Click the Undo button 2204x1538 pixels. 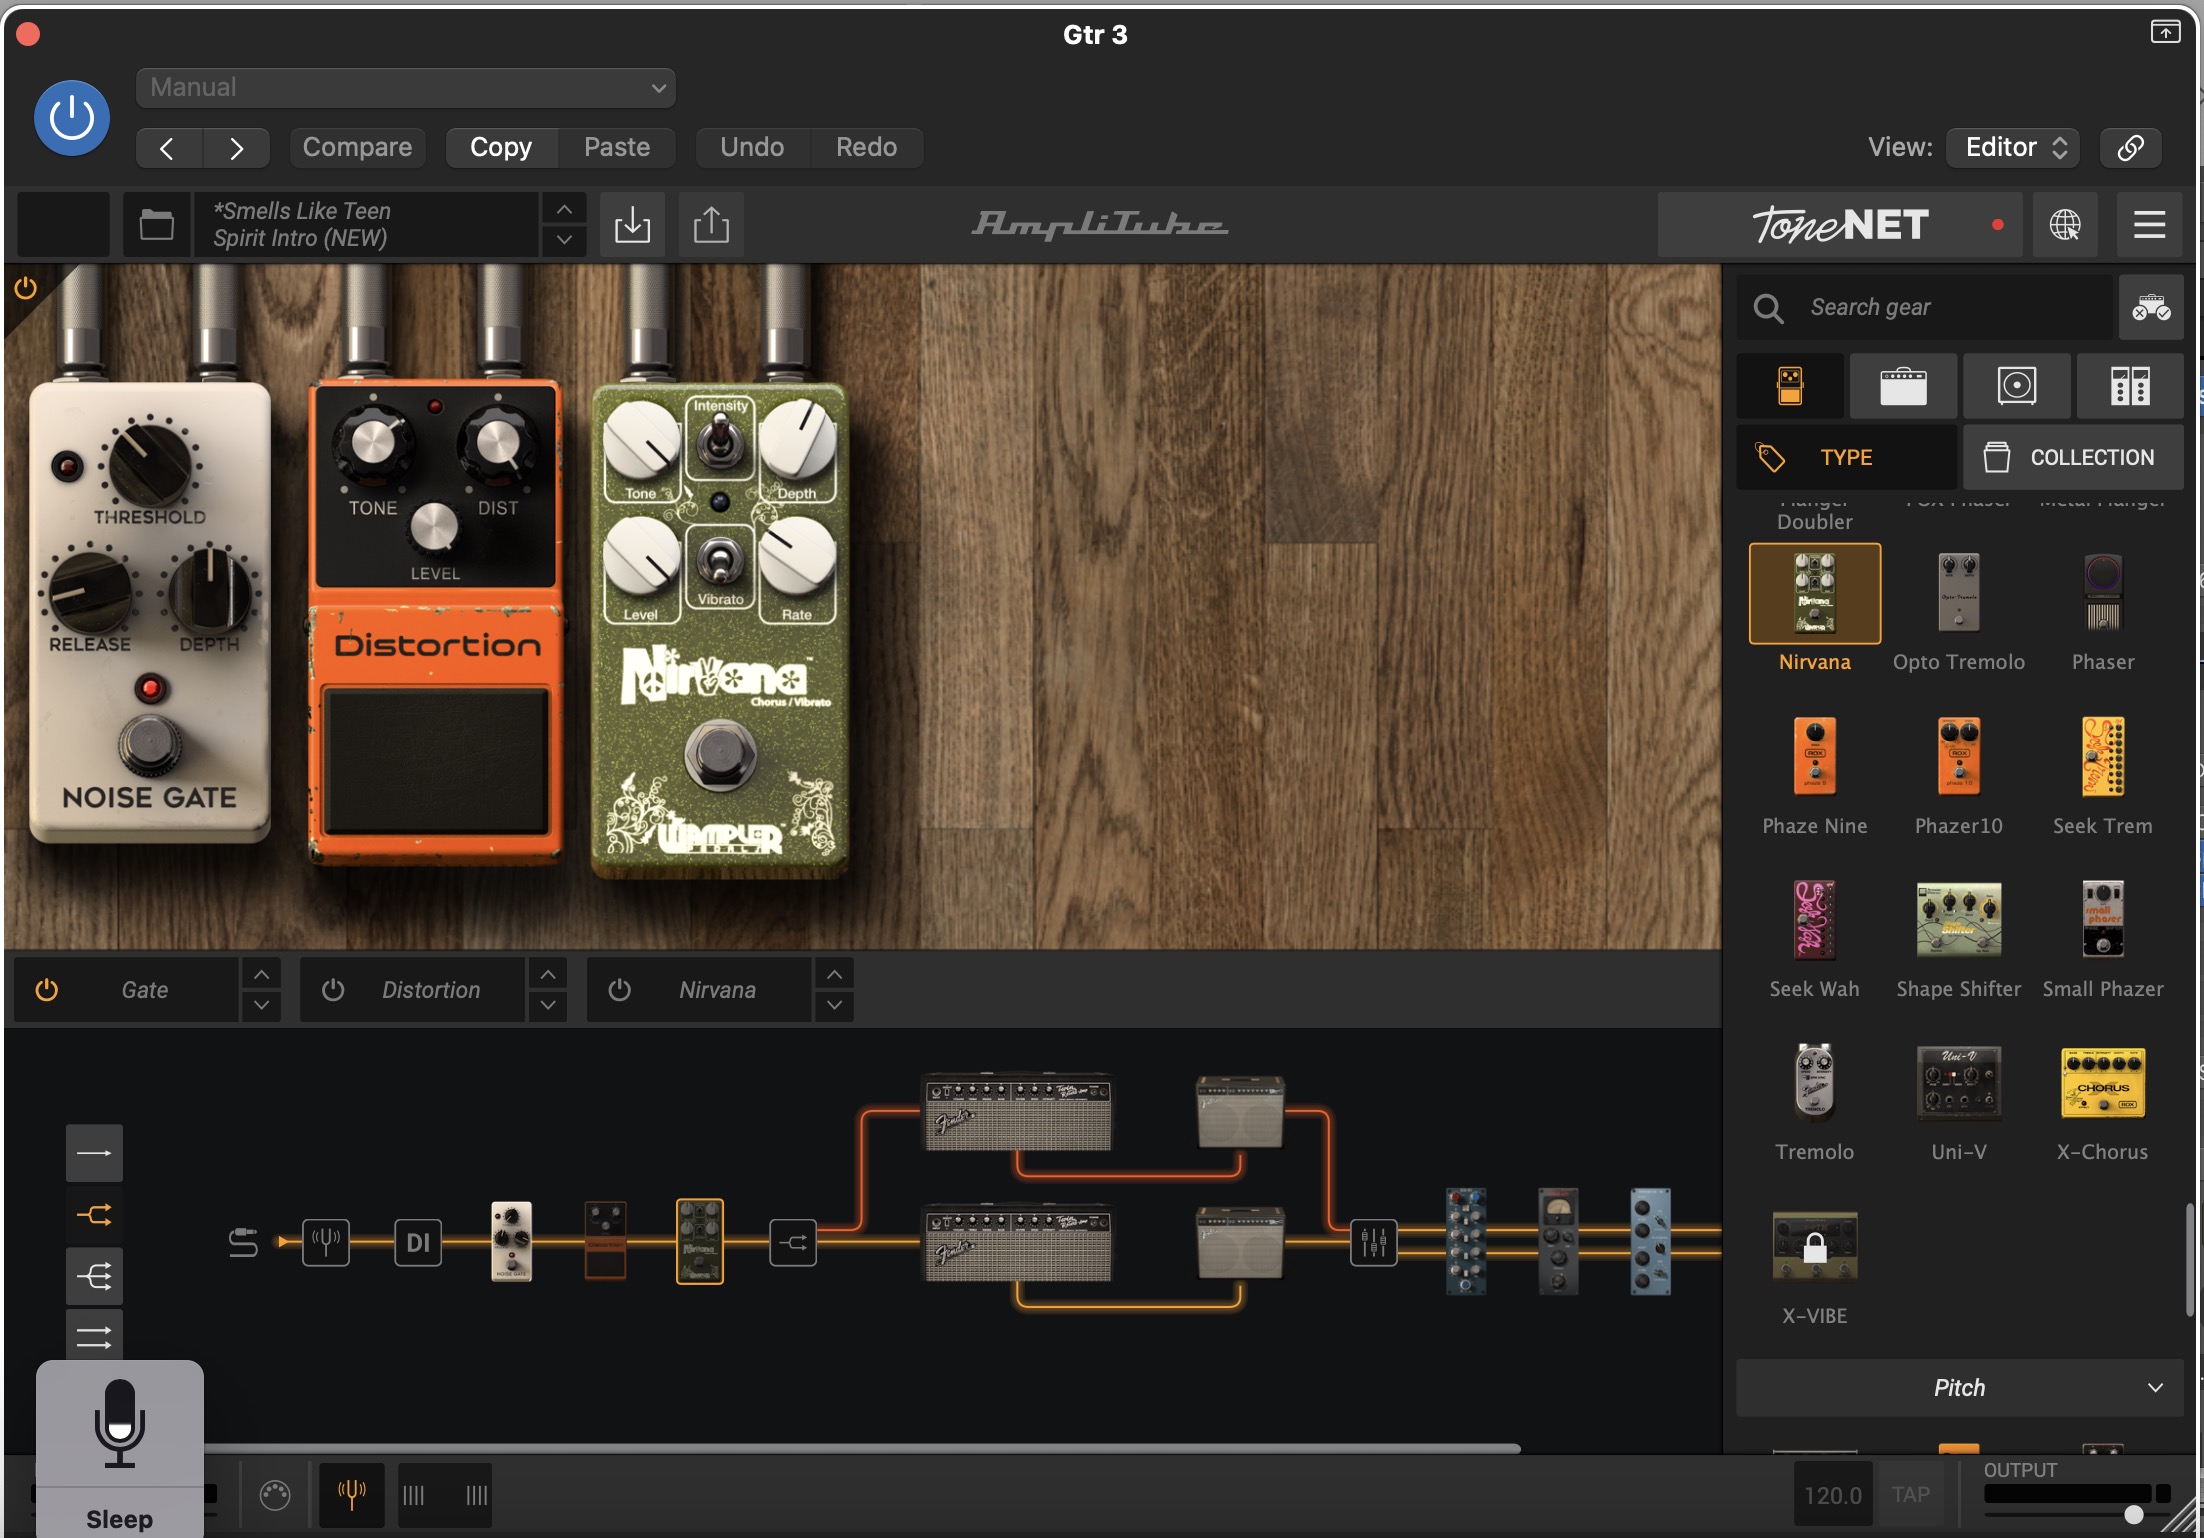click(752, 148)
